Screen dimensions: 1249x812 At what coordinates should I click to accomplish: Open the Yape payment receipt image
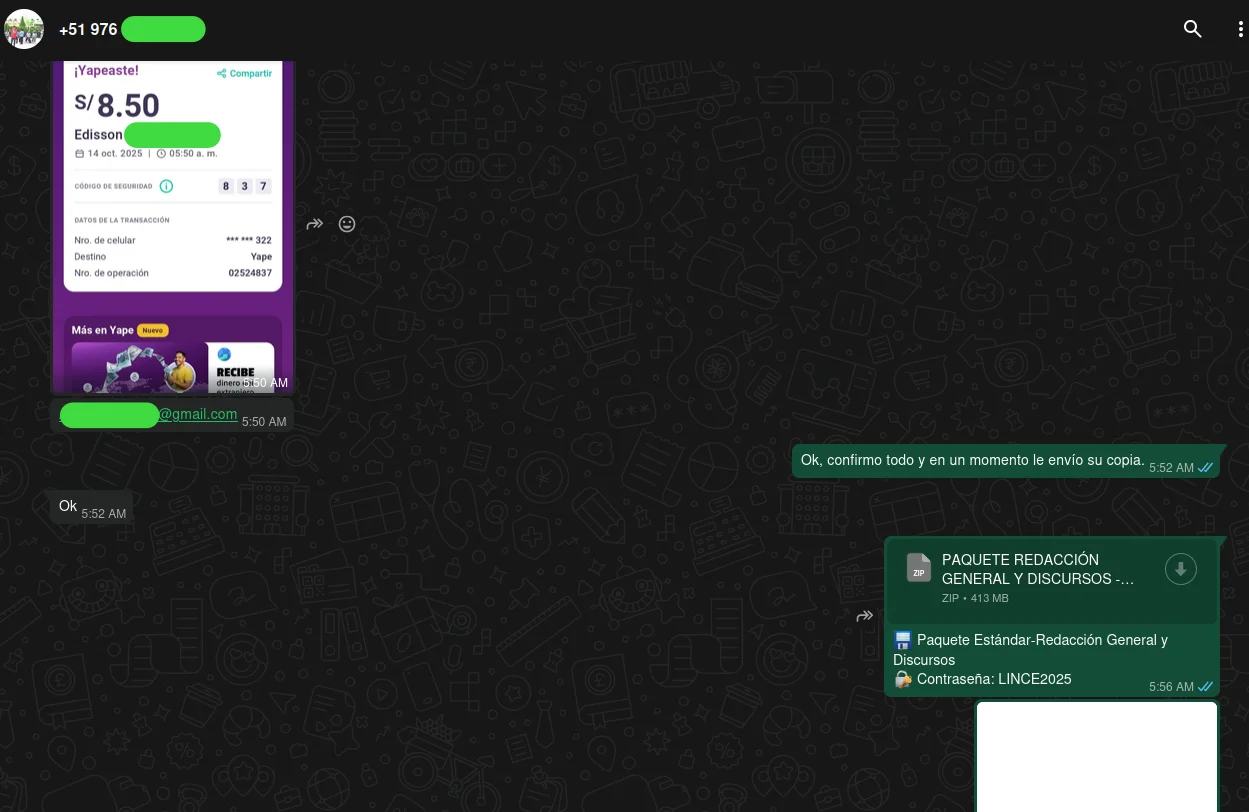pos(173,220)
